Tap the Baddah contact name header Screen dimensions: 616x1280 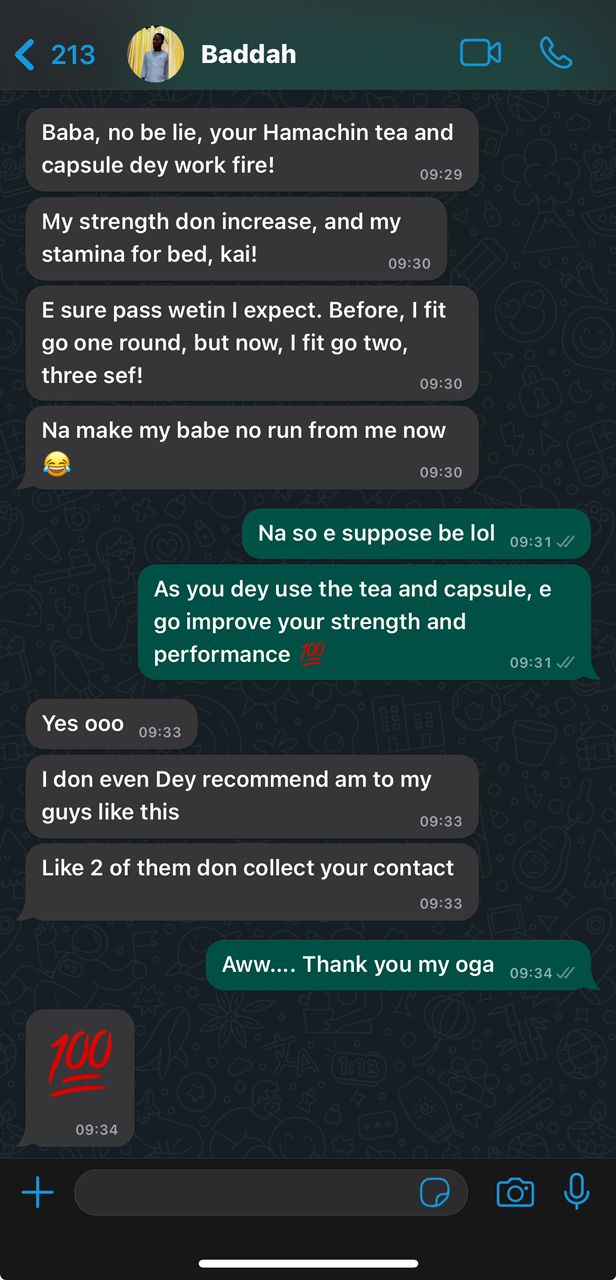(x=248, y=54)
